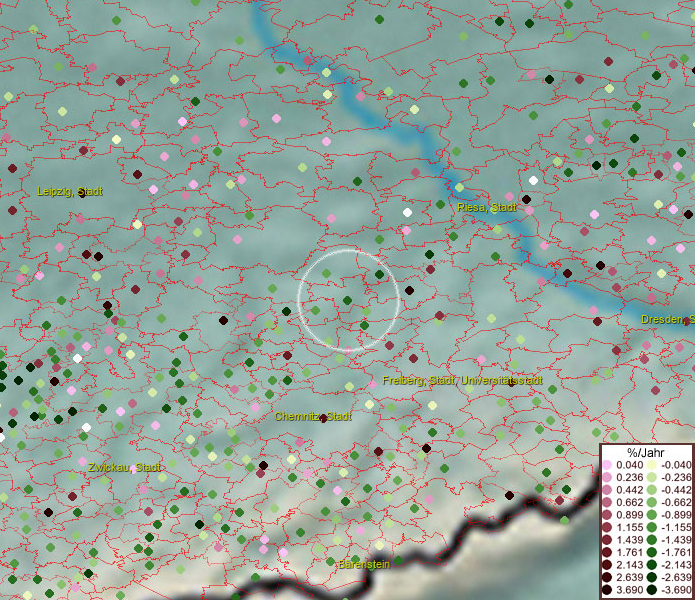
Task: Pick the -0.040 pale yellow swatch
Action: [x=652, y=465]
